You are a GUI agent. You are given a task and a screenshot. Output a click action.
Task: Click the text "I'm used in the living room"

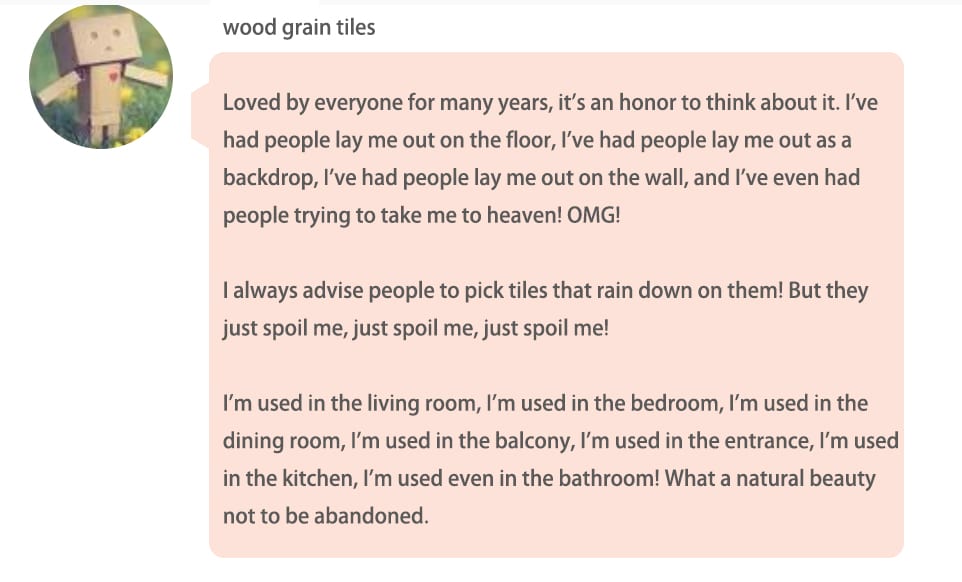point(350,404)
